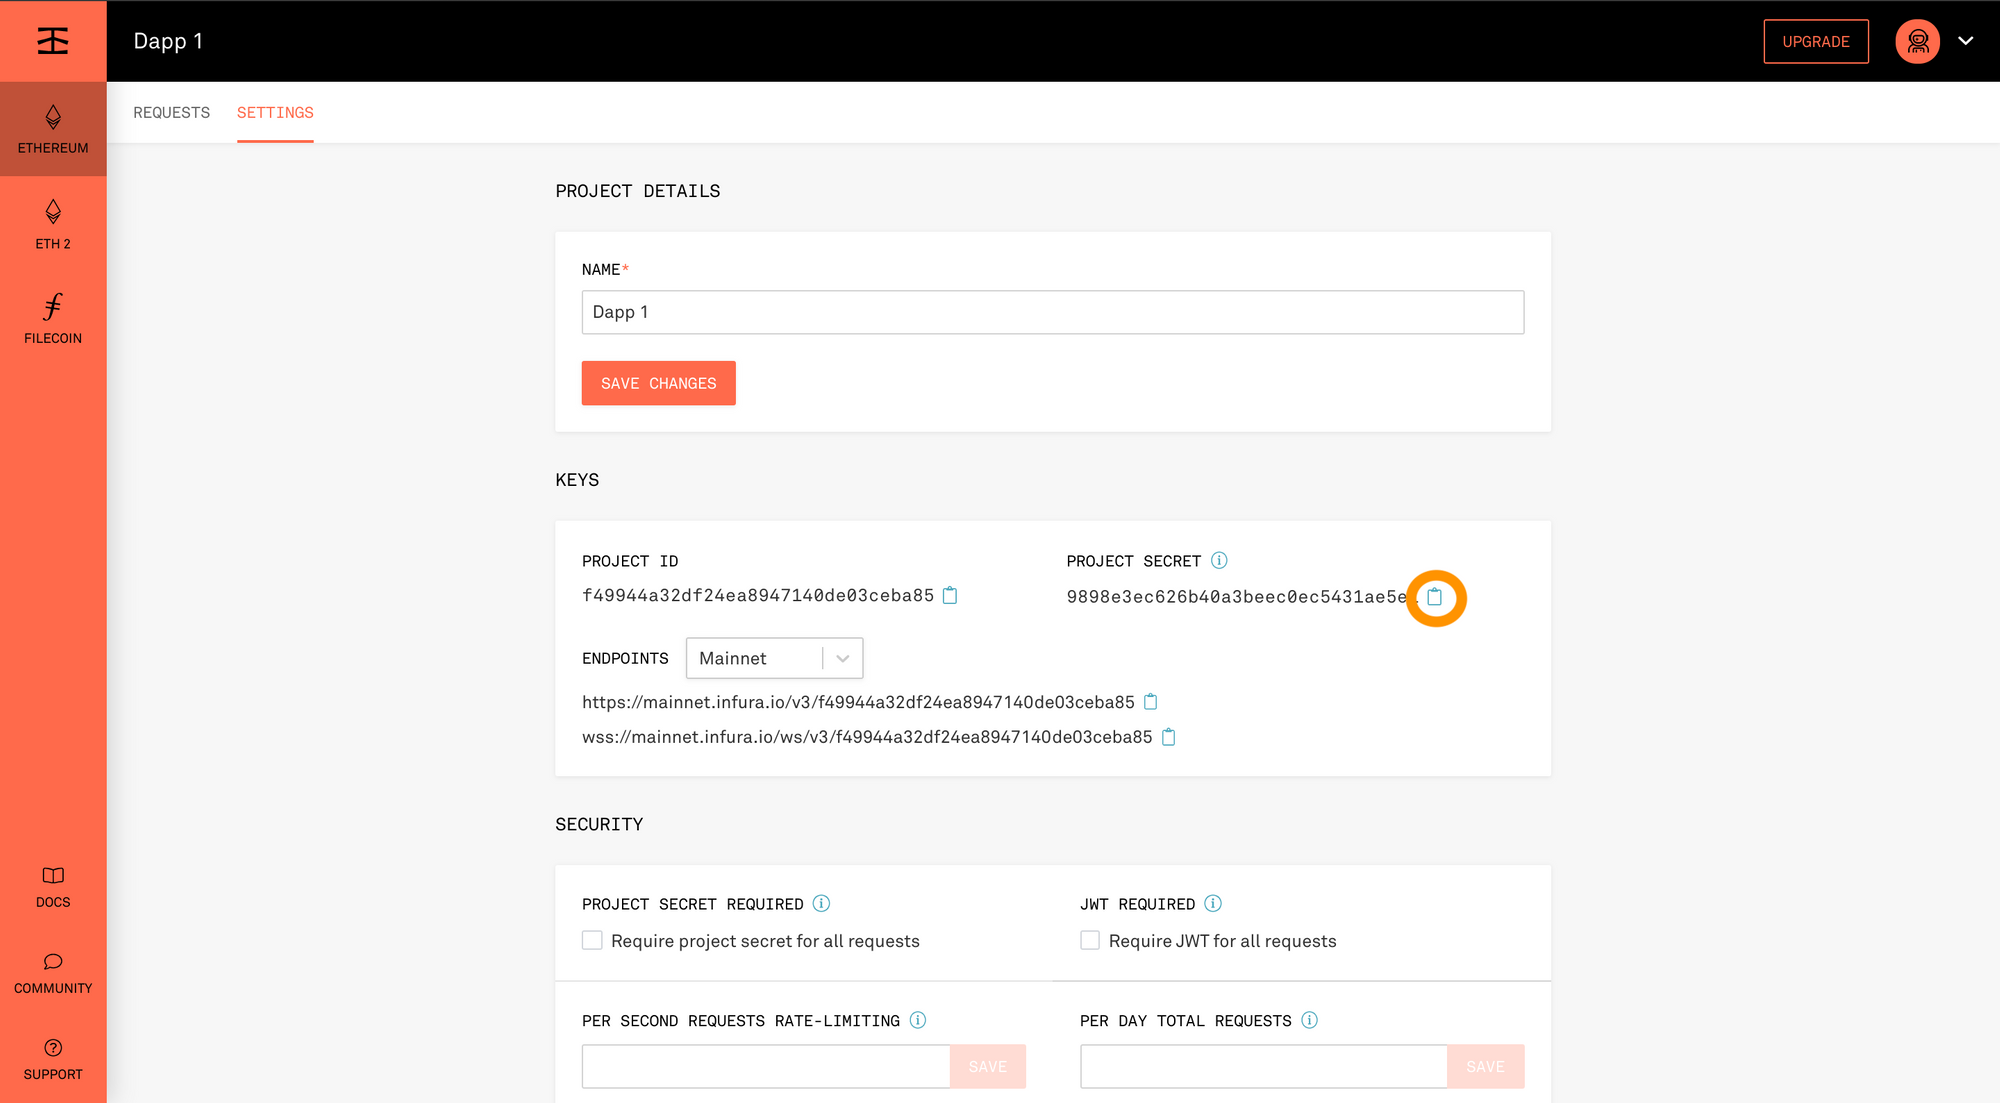The height and width of the screenshot is (1103, 2000).
Task: Open the Filecoin section in sidebar
Action: pyautogui.click(x=53, y=319)
